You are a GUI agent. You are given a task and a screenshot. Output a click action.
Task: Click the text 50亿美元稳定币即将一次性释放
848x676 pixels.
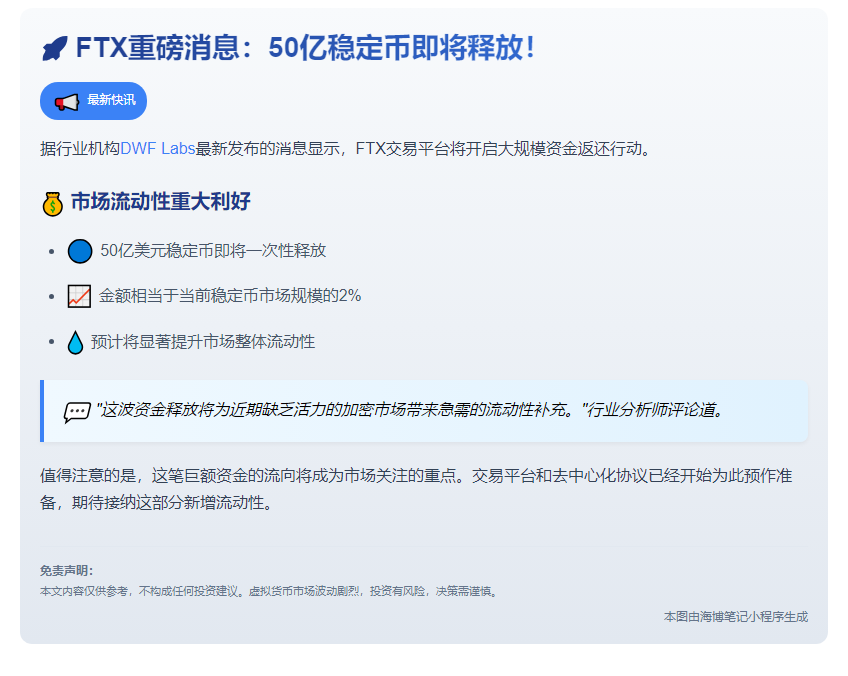pos(213,251)
